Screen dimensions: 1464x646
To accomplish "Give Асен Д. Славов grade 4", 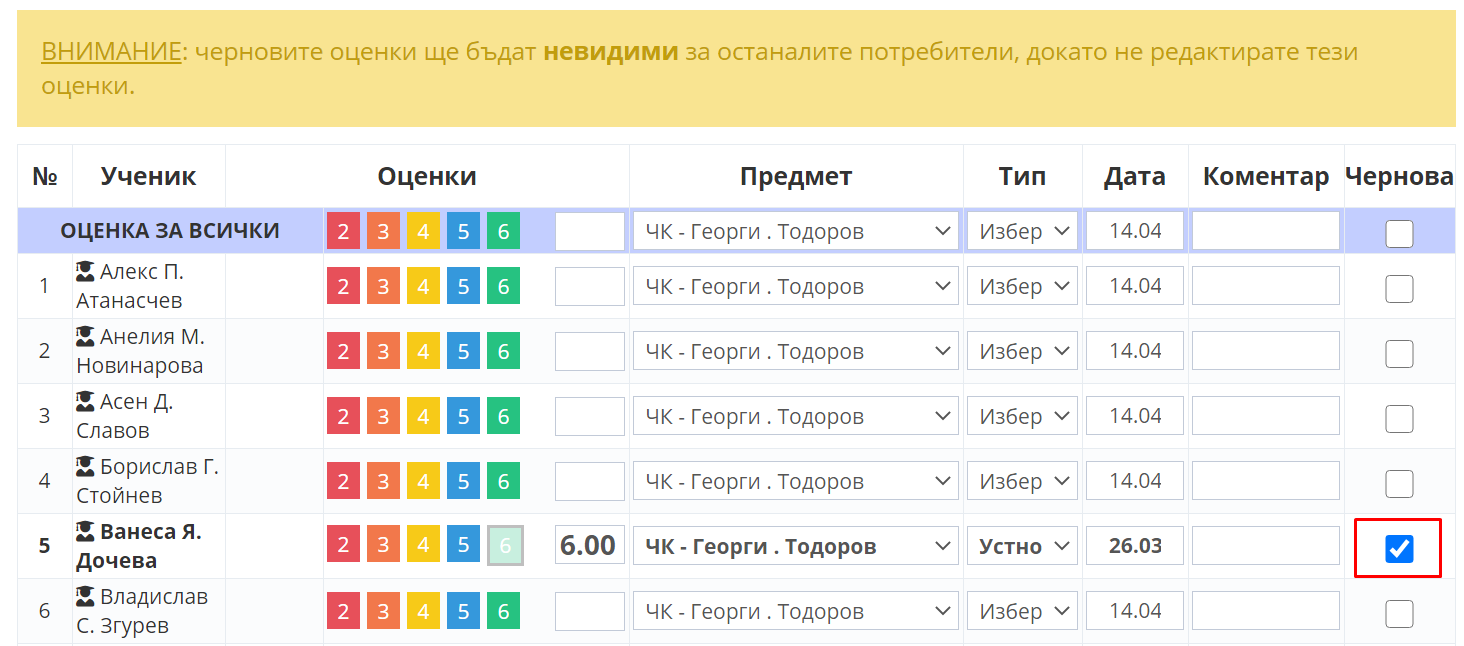I will pos(423,417).
